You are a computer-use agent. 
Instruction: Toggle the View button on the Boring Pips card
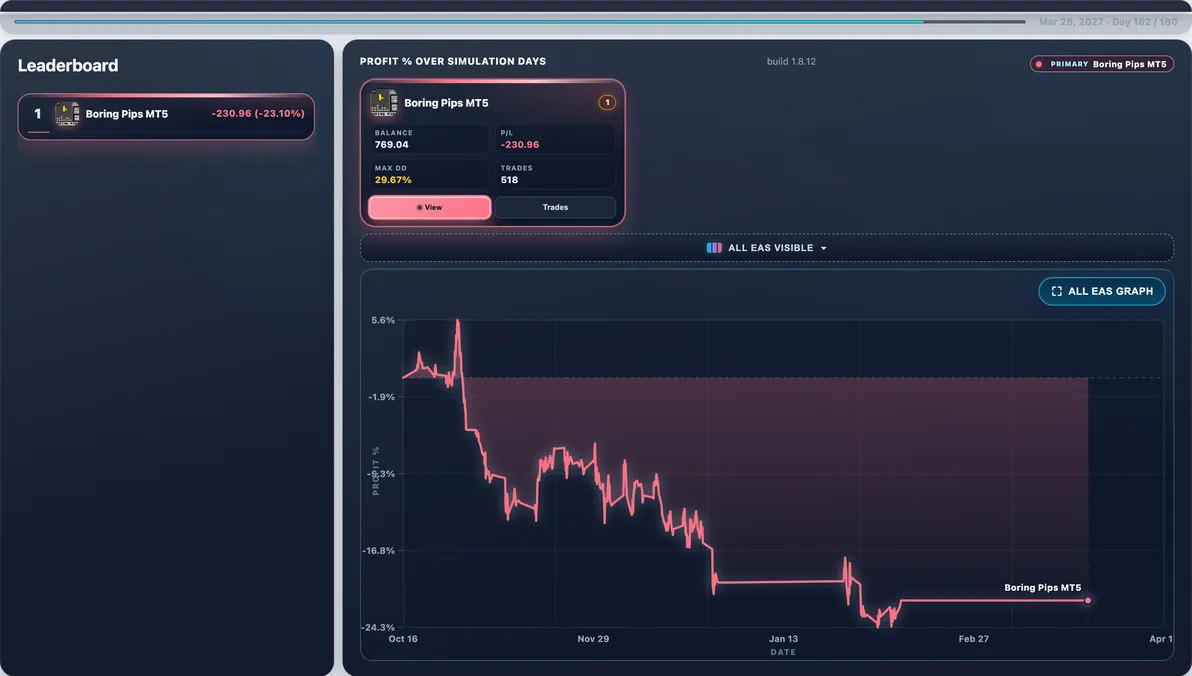click(430, 207)
